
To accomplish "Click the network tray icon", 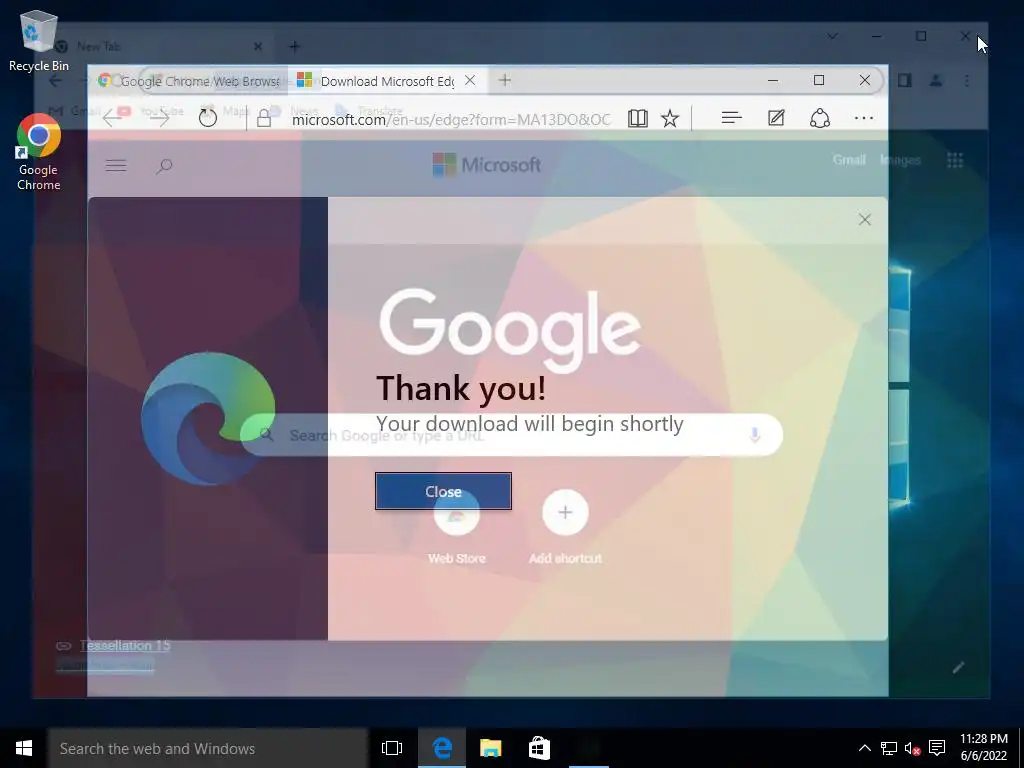I will point(888,748).
